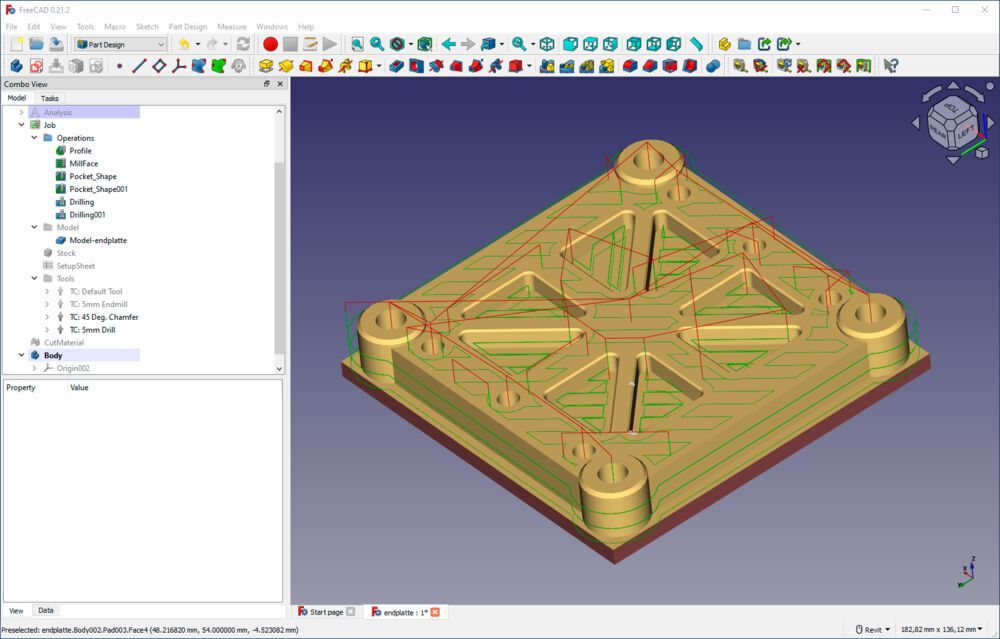1000x639 pixels.
Task: Click the front view icon
Action: point(569,44)
